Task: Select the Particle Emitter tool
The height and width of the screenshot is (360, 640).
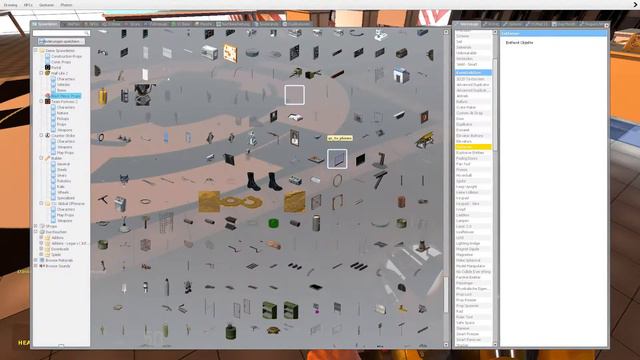Action: click(473, 277)
